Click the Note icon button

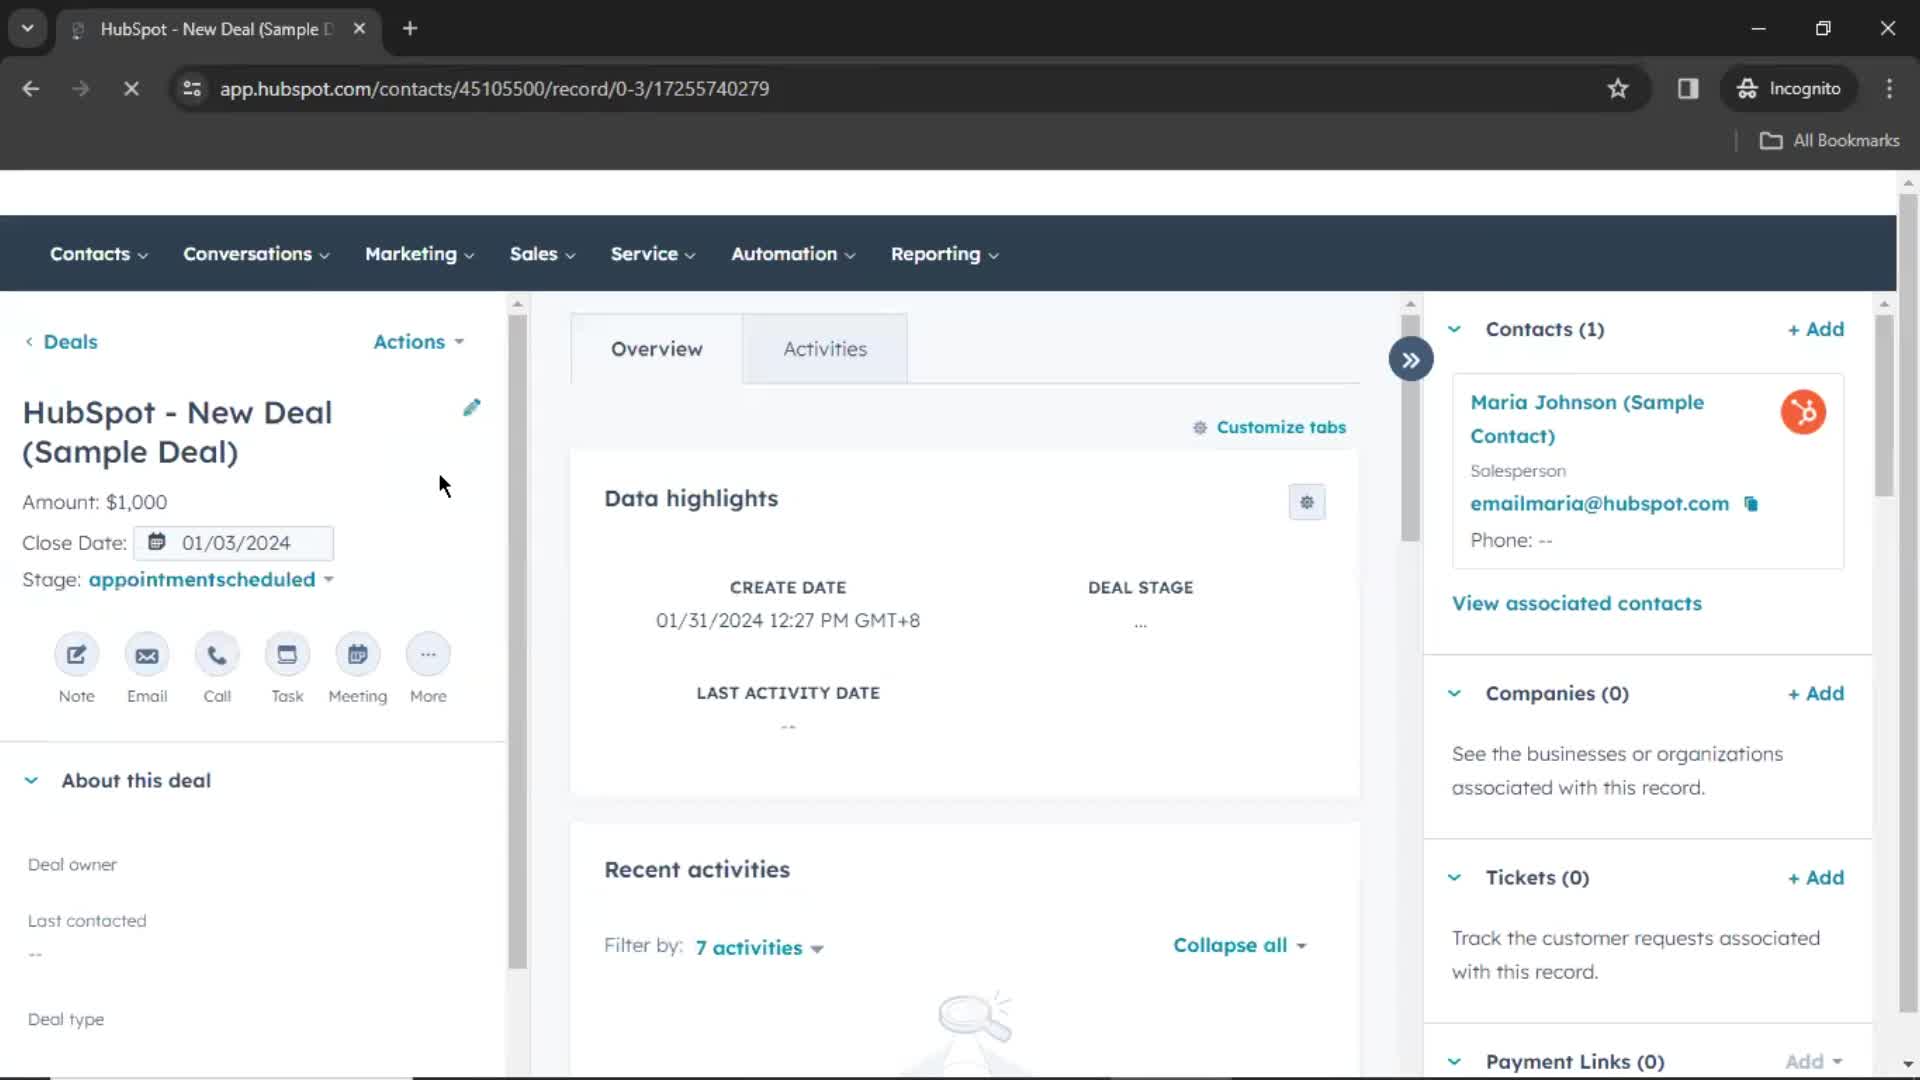pos(76,655)
